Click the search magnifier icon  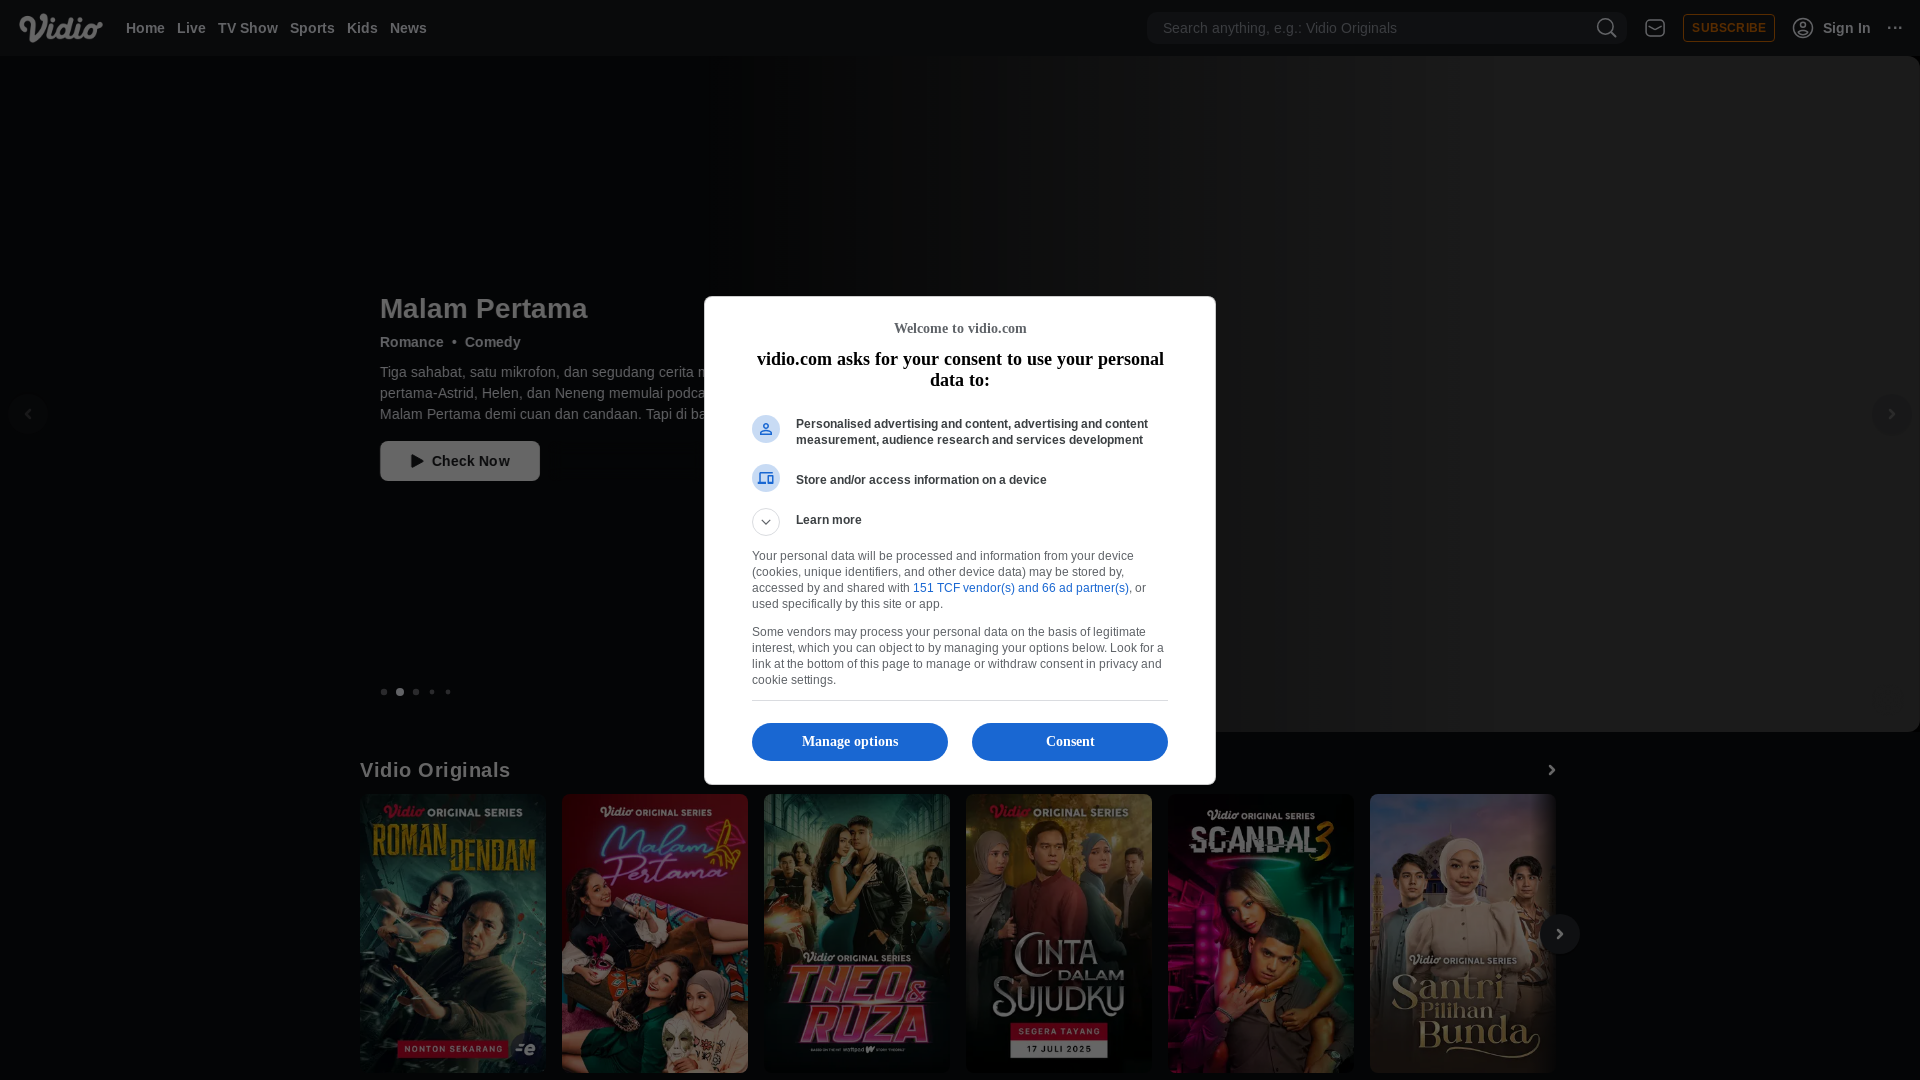pos(1606,28)
